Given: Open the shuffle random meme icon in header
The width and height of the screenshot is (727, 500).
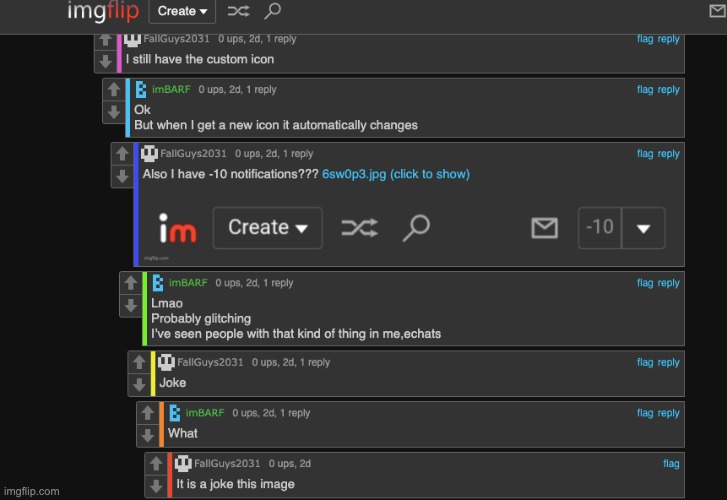Looking at the screenshot, I should (x=238, y=11).
